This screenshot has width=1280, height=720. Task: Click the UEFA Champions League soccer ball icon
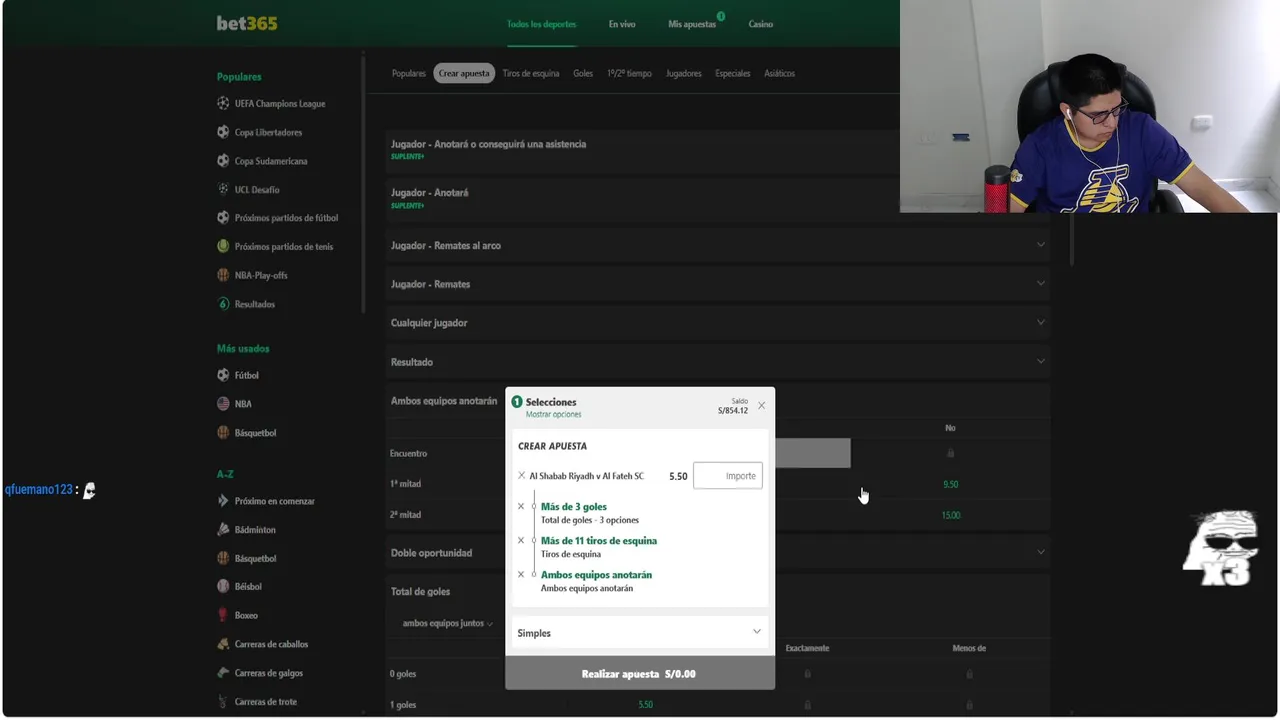223,103
